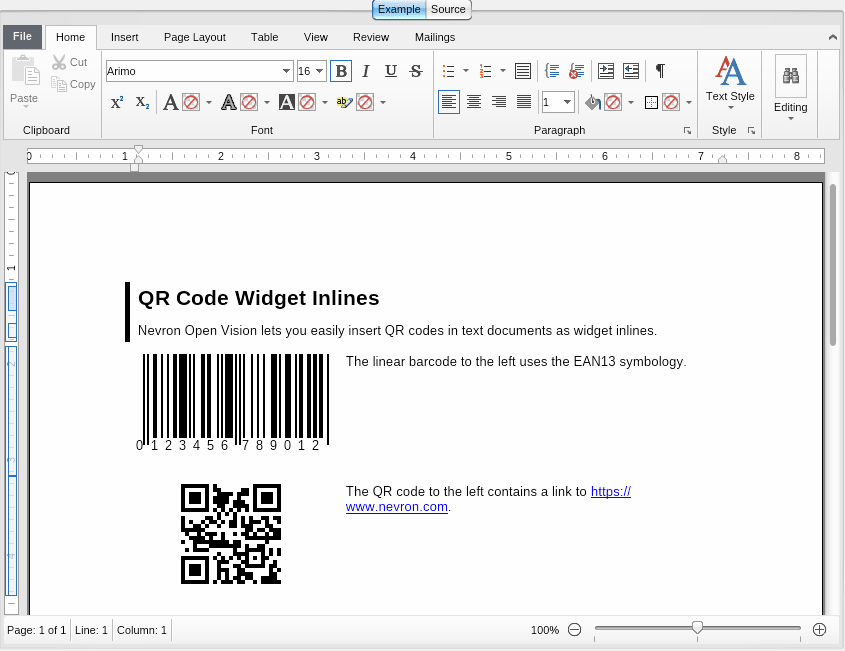845x651 pixels.
Task: Follow the https://www.nevron.com link
Action: click(x=397, y=507)
